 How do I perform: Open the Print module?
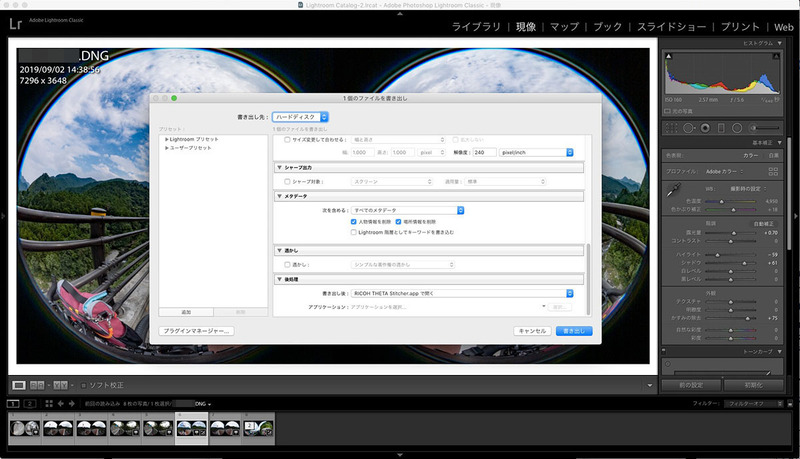(x=740, y=27)
